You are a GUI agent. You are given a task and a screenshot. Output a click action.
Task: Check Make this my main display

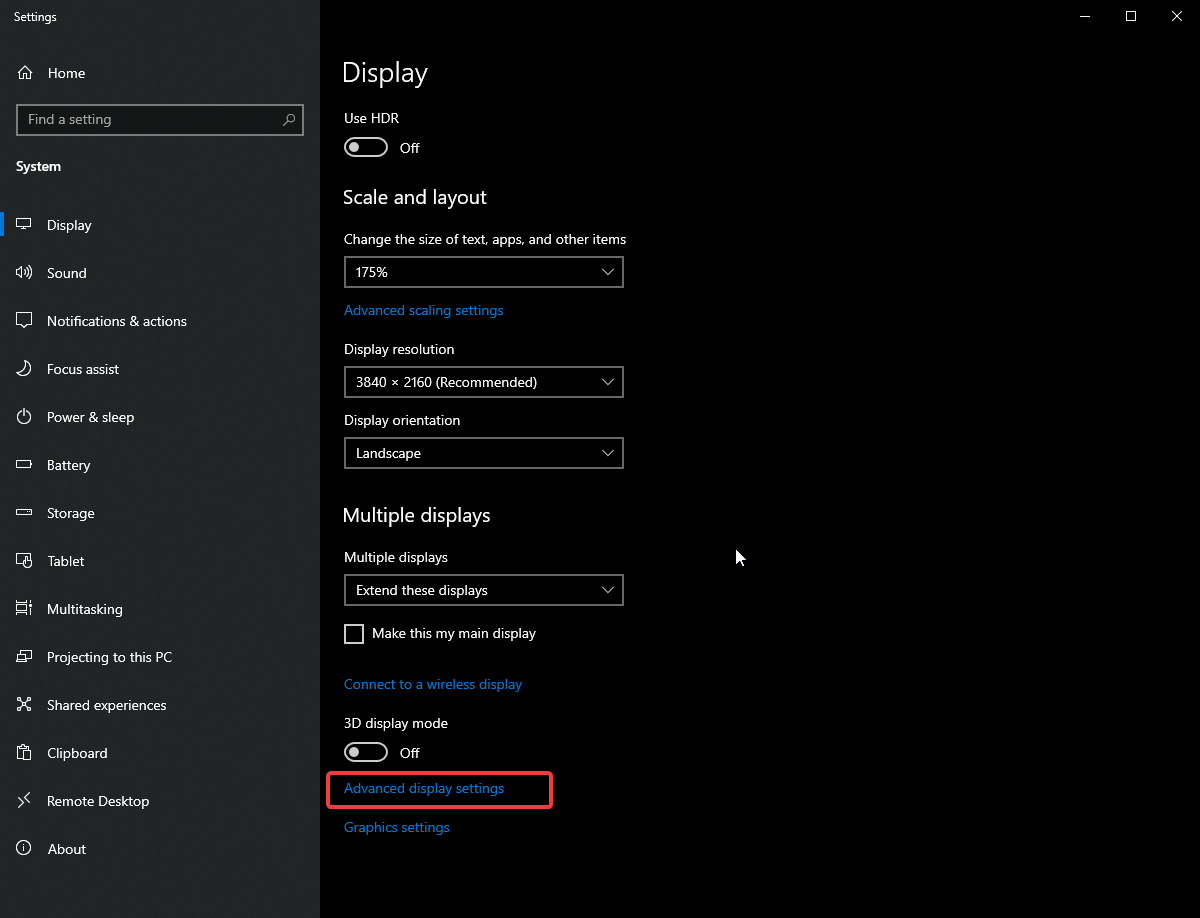click(x=354, y=634)
